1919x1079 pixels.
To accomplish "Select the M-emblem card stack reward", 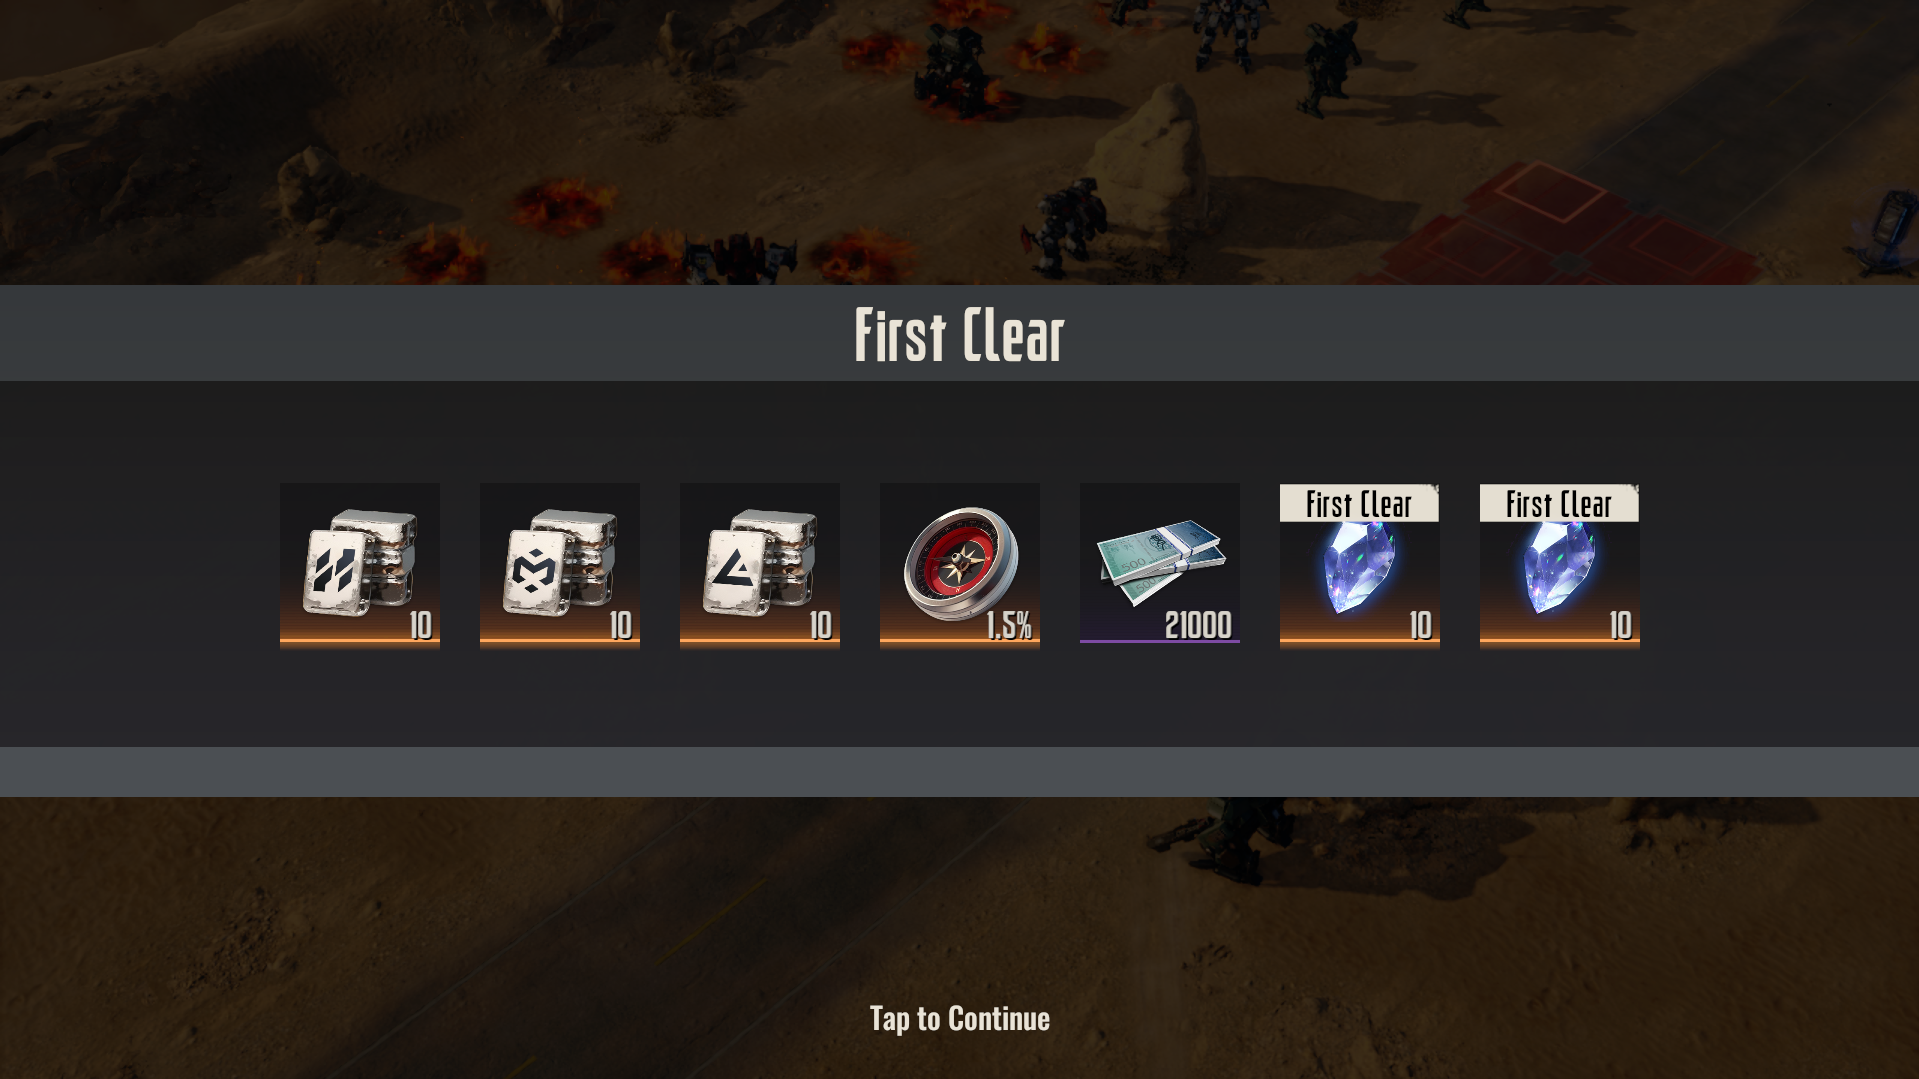I will pos(560,566).
